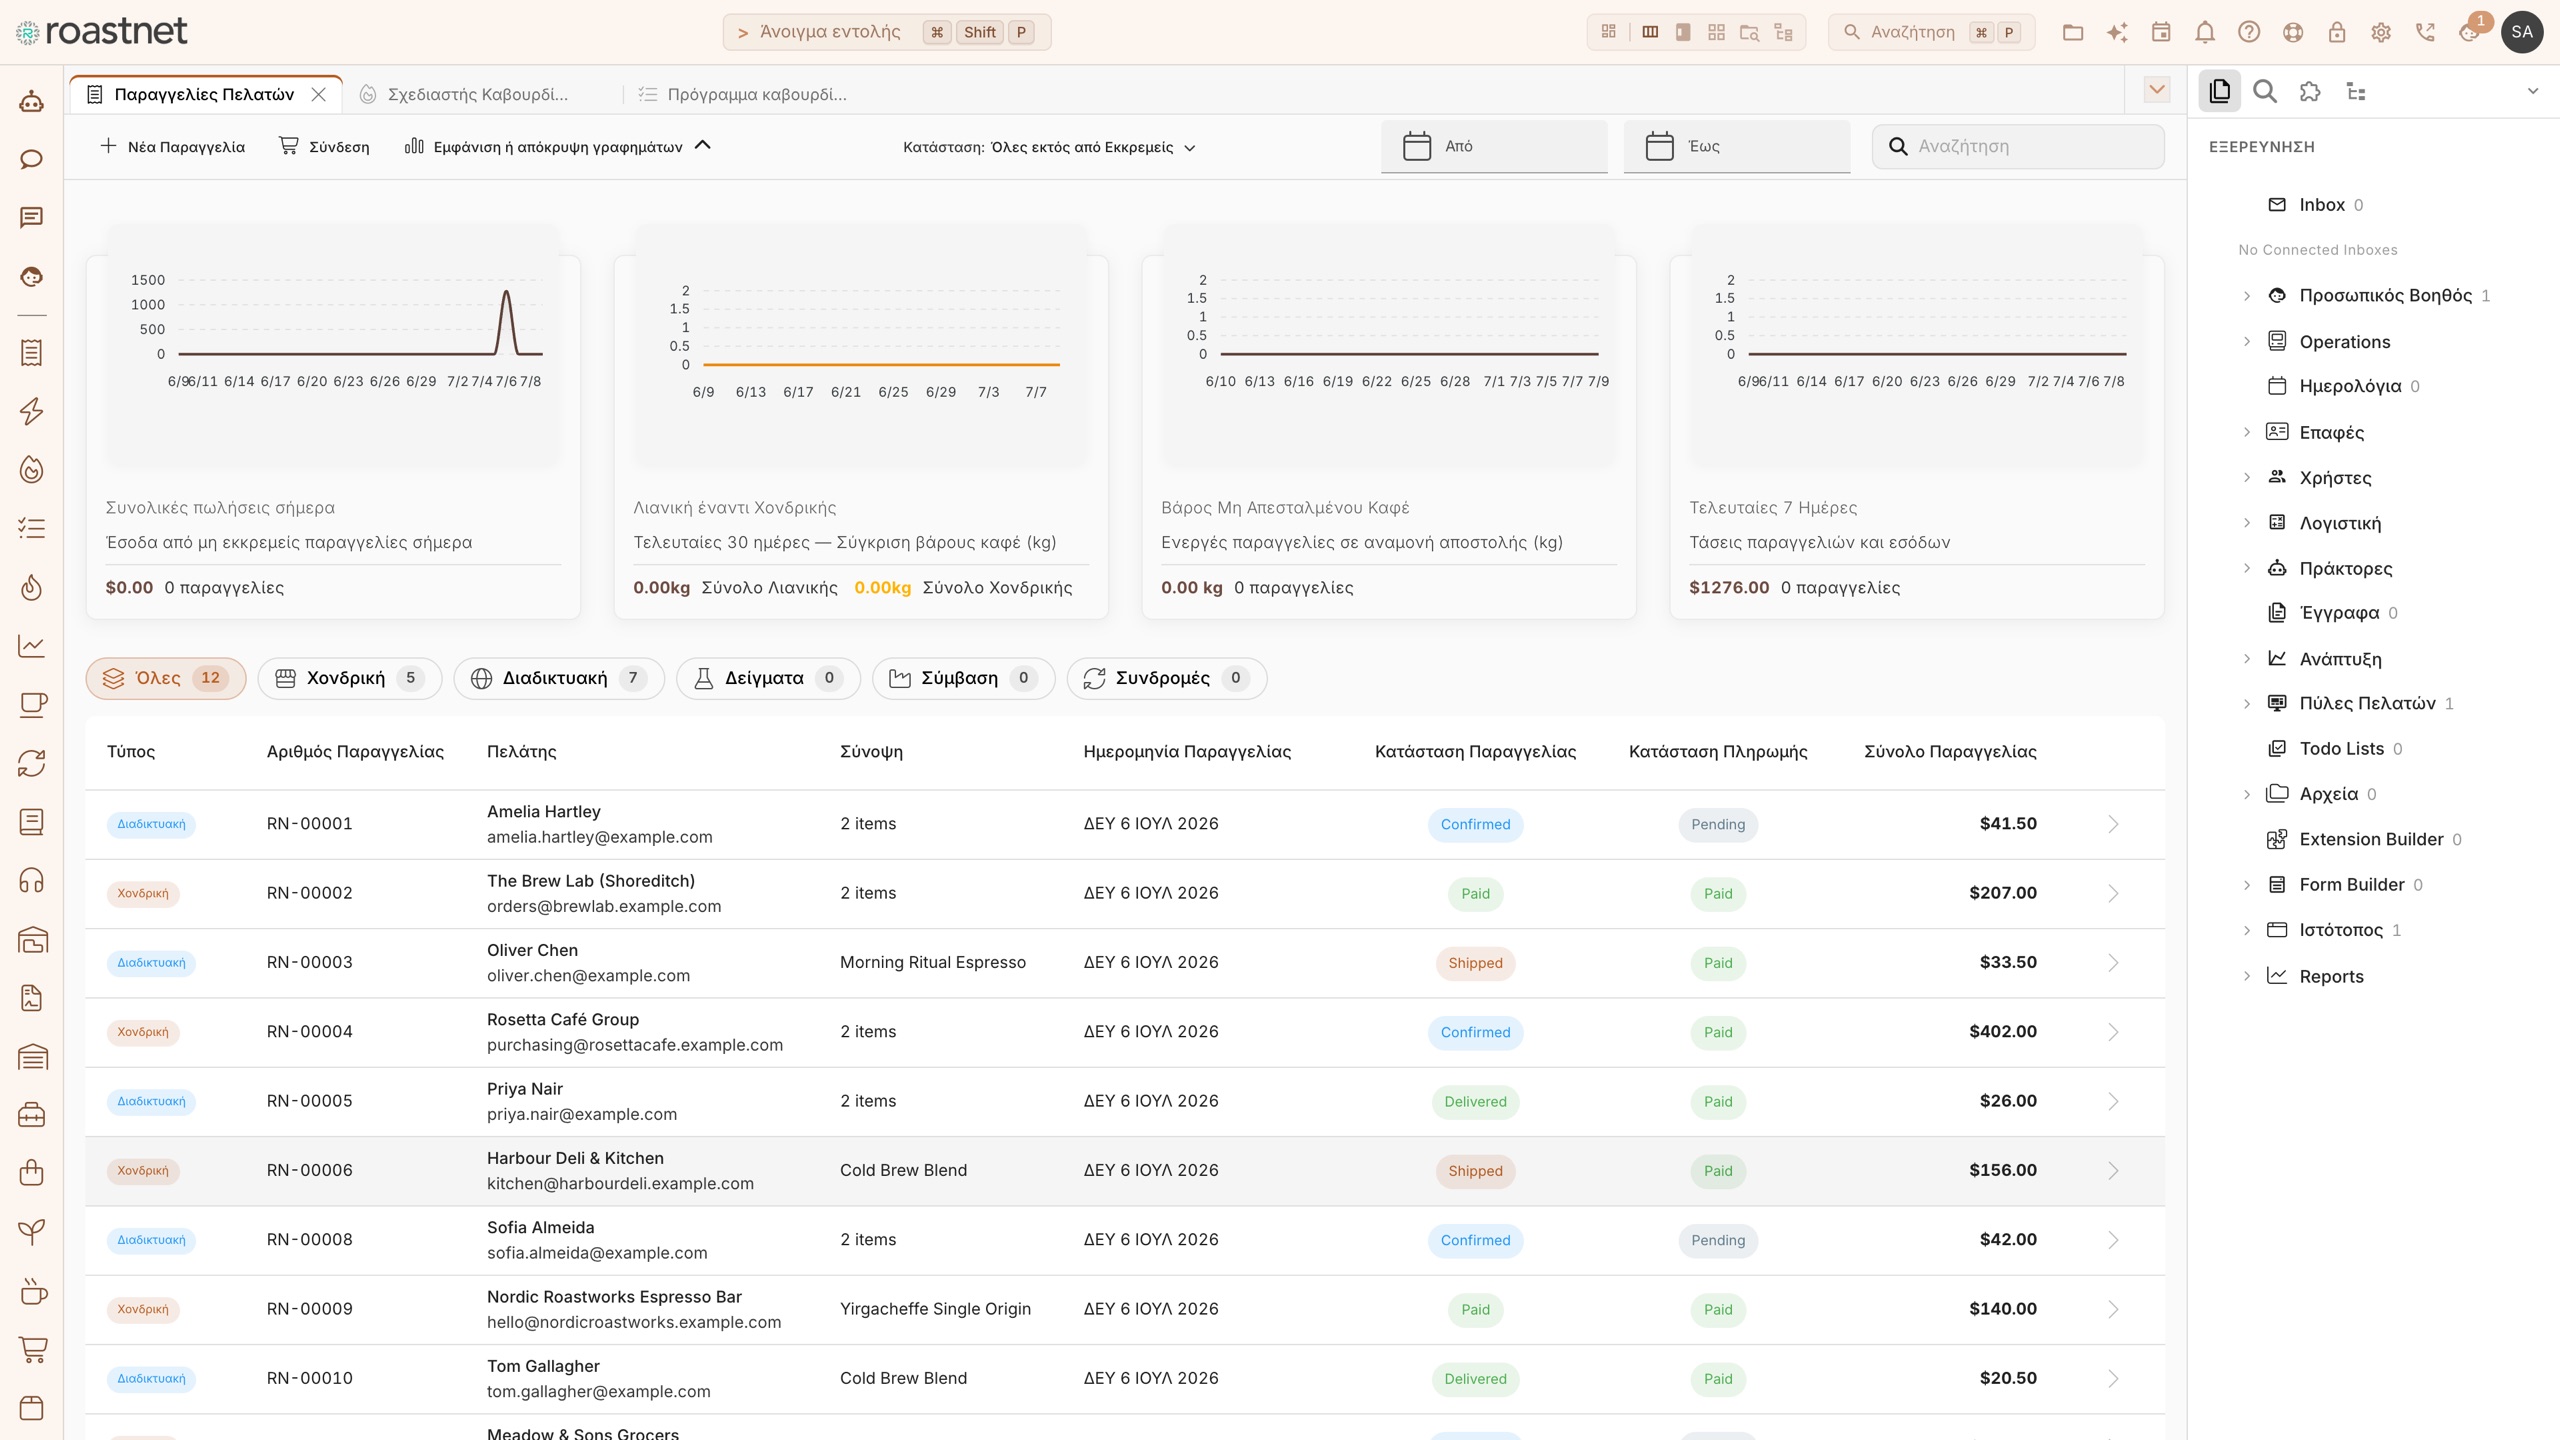Toggle chart visibility with Εμφάνιση ή απόκρυψη γραφημάτων

point(557,147)
